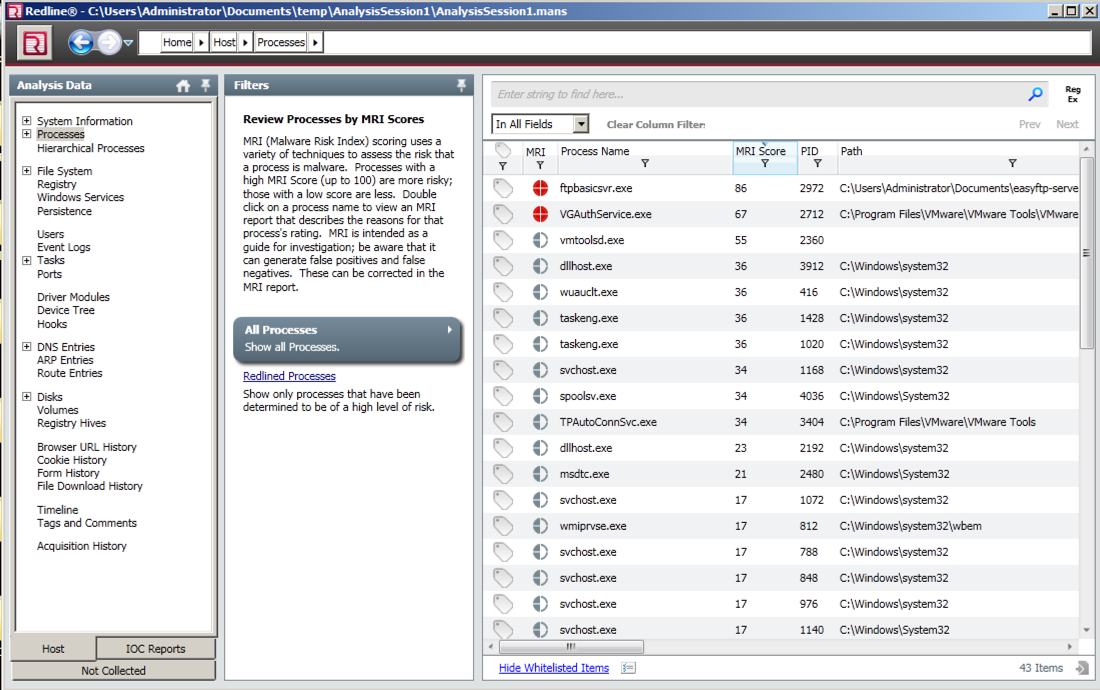
Task: Click the Processes breadcrumb
Action: [x=281, y=42]
